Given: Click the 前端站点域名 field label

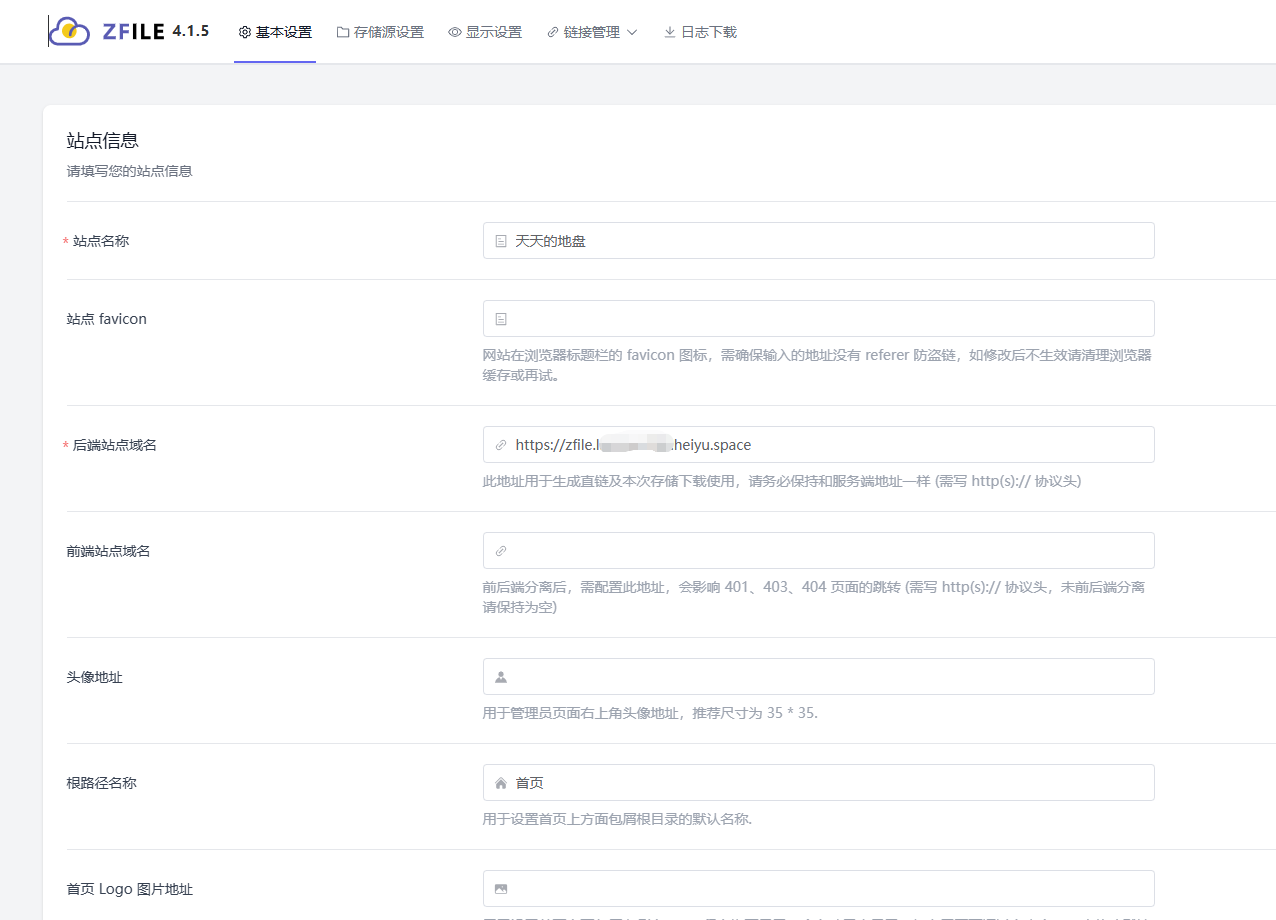Looking at the screenshot, I should point(109,551).
